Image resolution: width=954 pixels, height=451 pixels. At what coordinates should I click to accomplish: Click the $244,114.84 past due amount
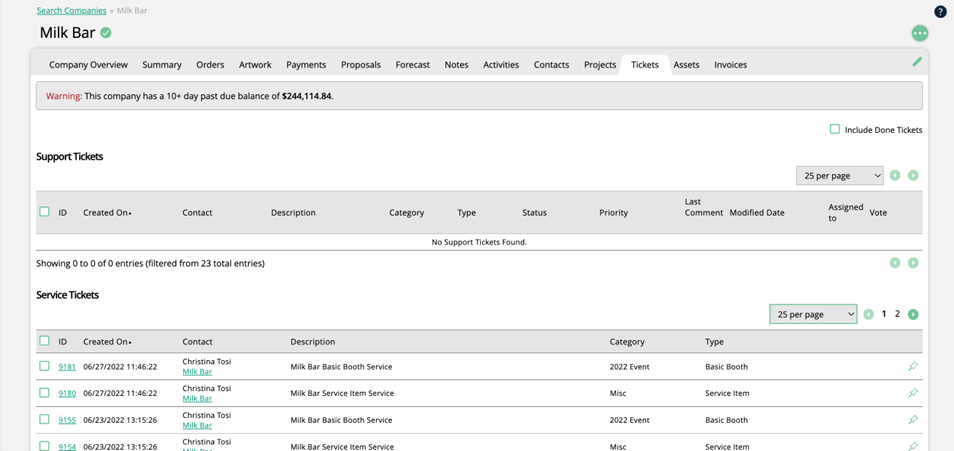[307, 96]
